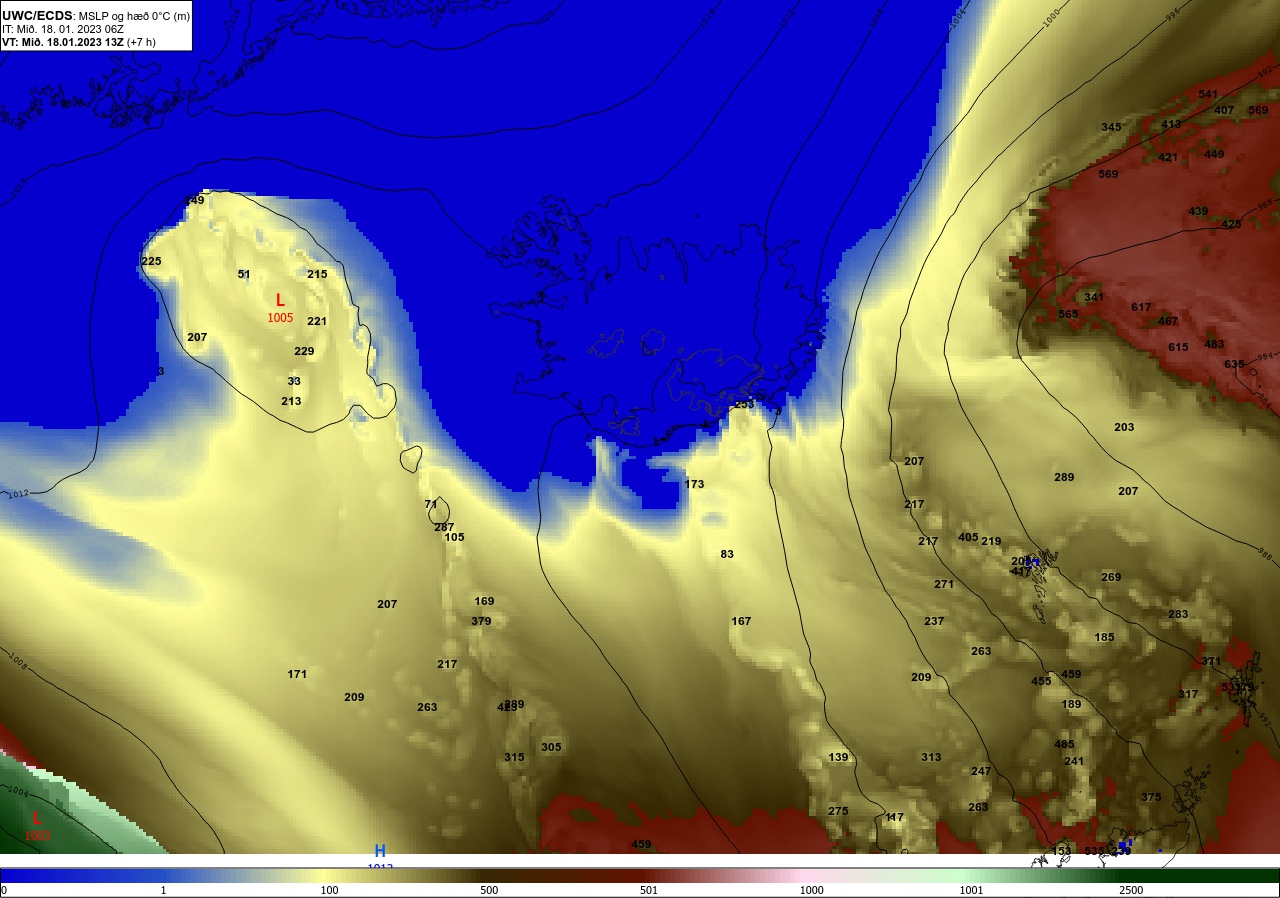This screenshot has height=898, width=1280.
Task: Click the height value 315
Action: [x=514, y=757]
